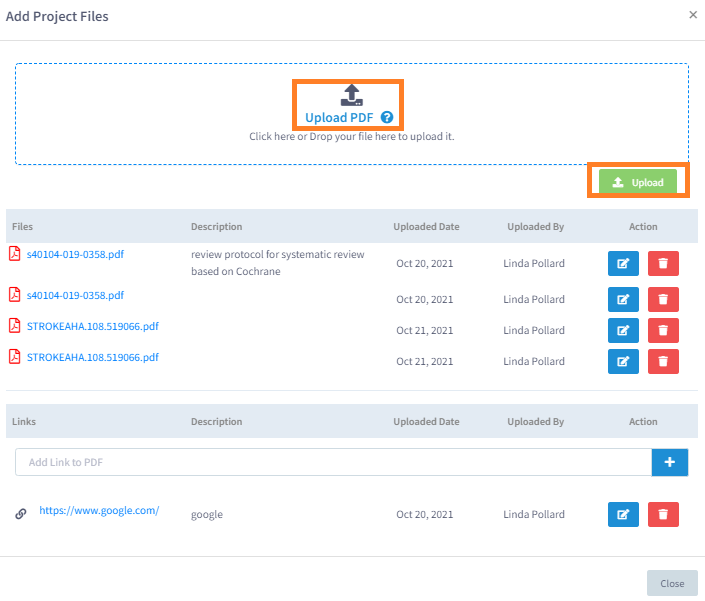This screenshot has width=705, height=601.
Task: Click the Upload PDF text in drop zone
Action: (340, 118)
